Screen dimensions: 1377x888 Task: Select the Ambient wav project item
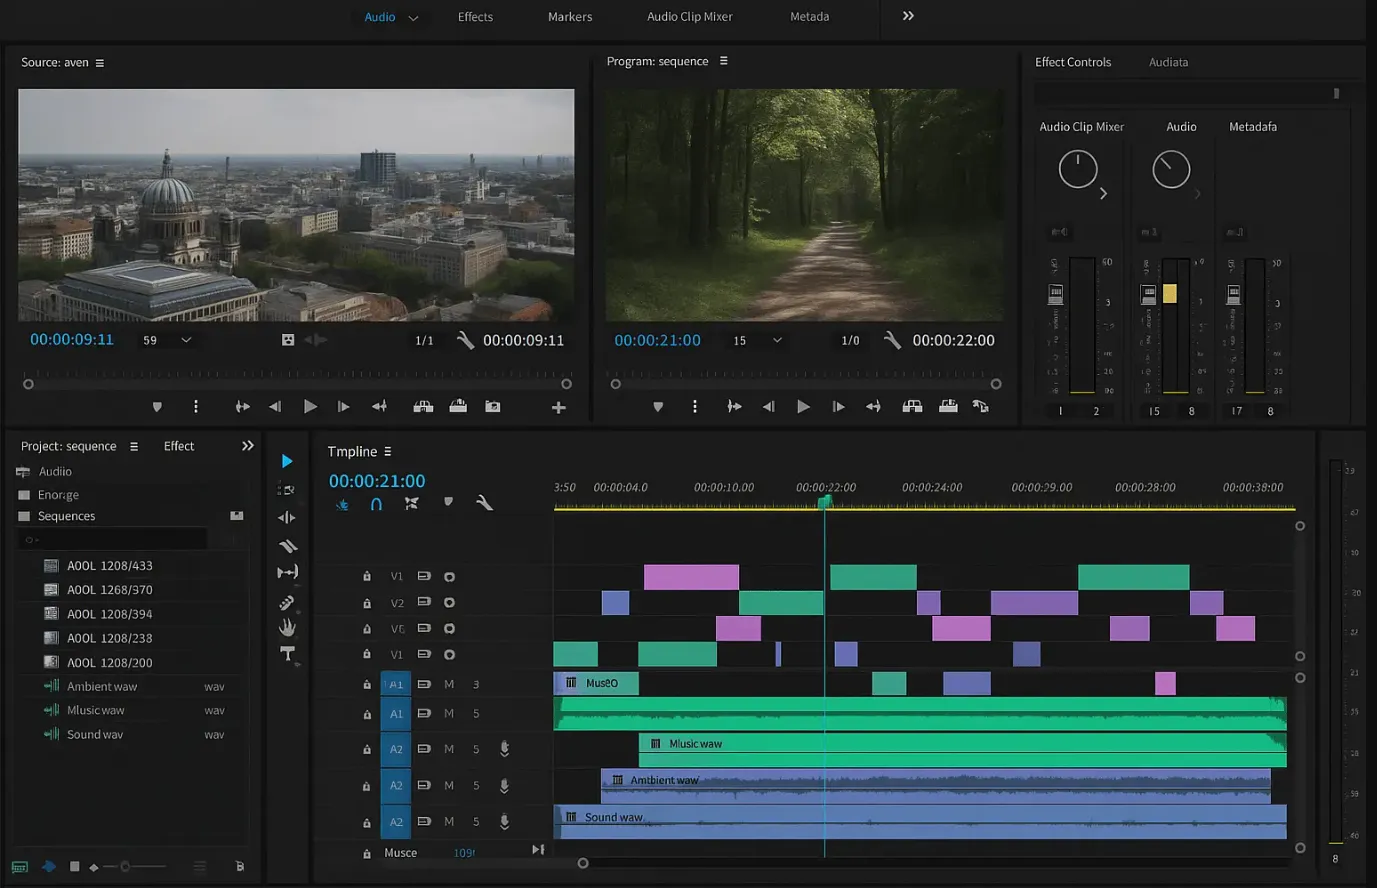click(102, 686)
